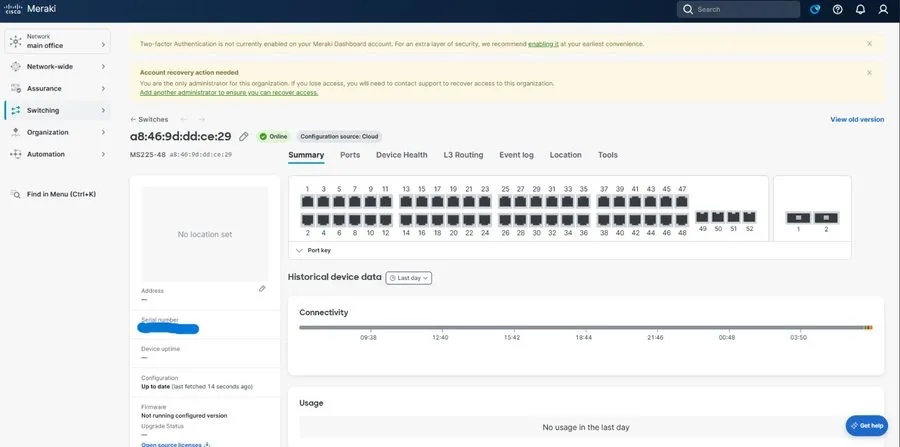Select switch port 36 icon

(584, 220)
